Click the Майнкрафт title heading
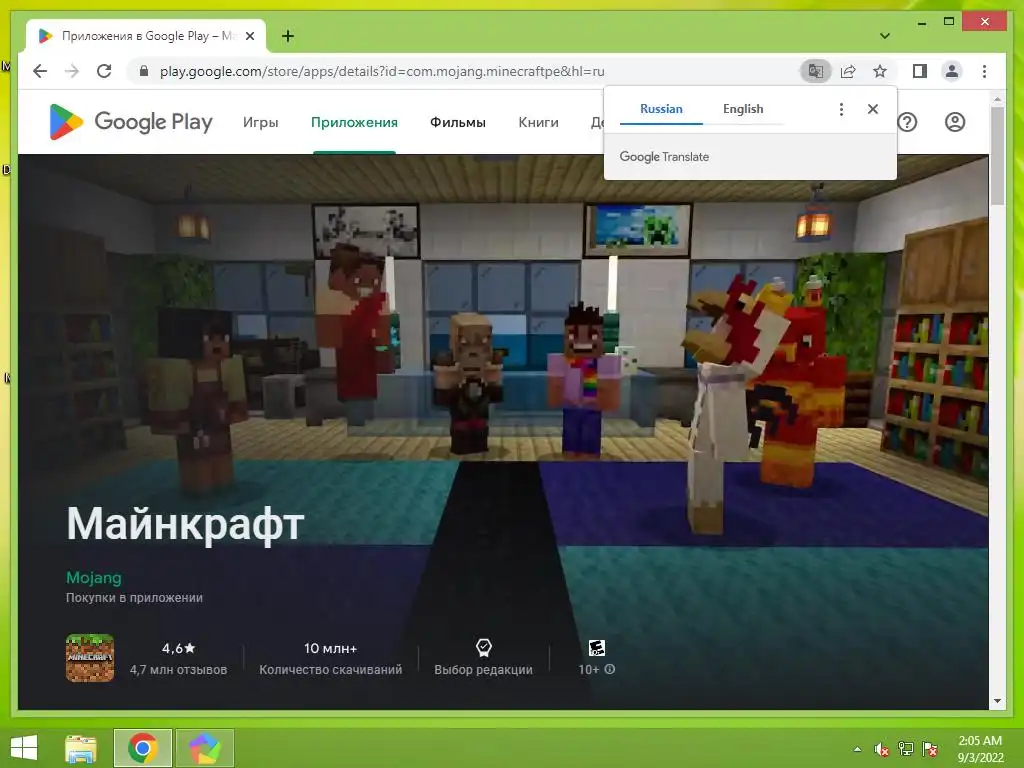 point(185,524)
